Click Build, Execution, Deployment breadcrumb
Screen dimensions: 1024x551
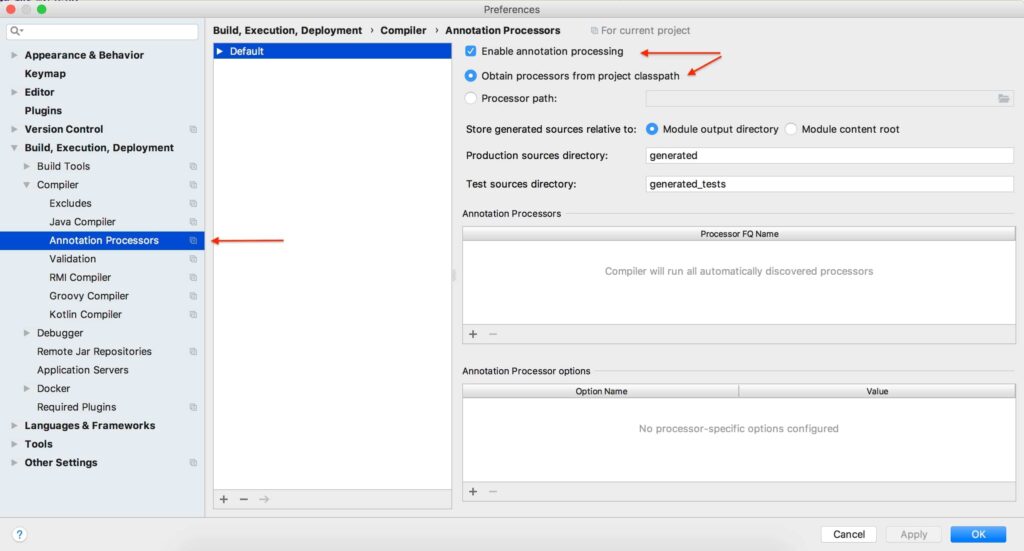point(287,31)
